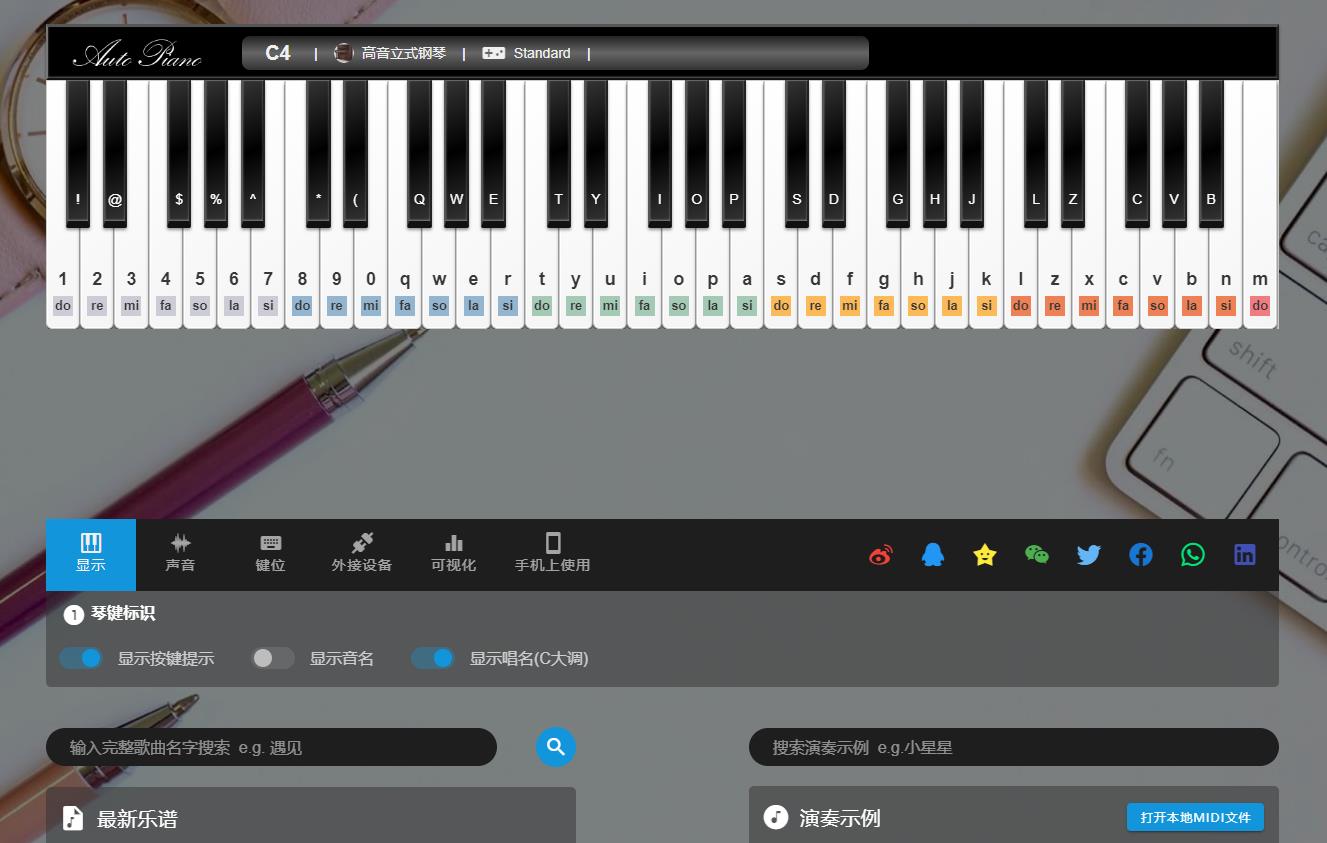Open the WhatsApp share icon

tap(1193, 555)
